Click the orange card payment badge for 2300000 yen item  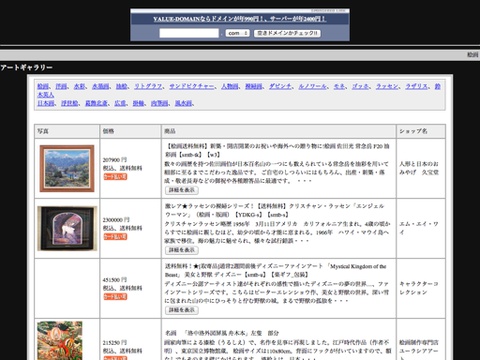point(115,237)
